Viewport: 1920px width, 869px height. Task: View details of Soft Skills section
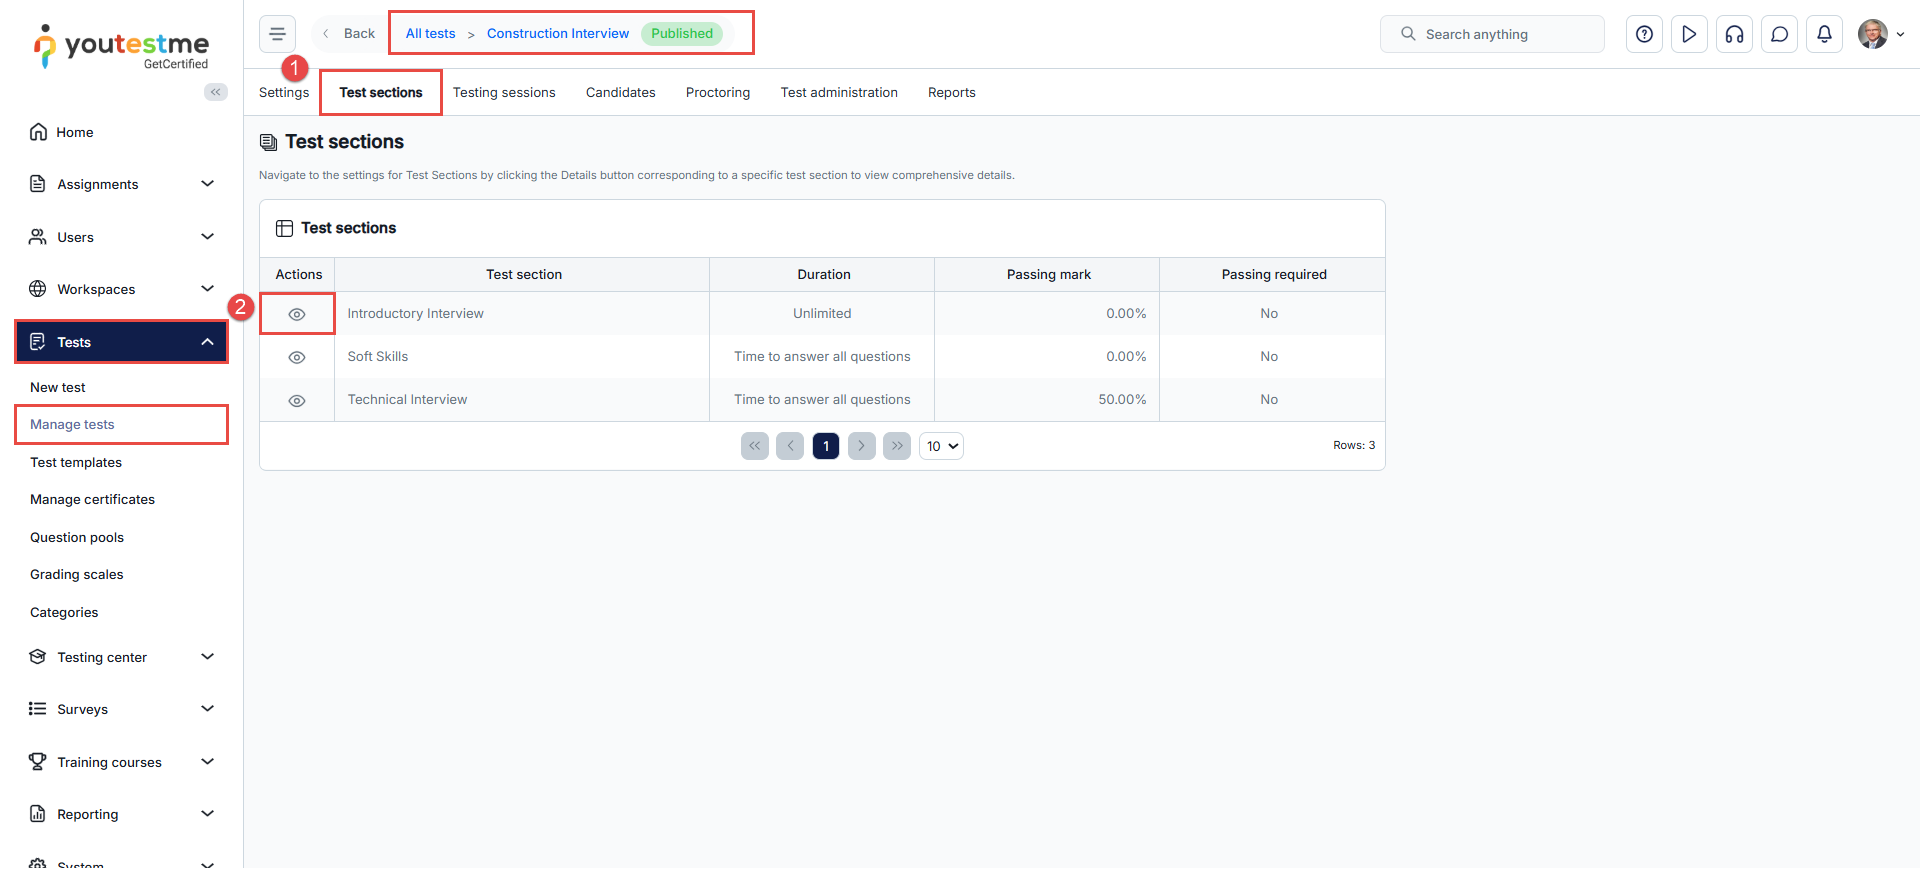(x=297, y=357)
